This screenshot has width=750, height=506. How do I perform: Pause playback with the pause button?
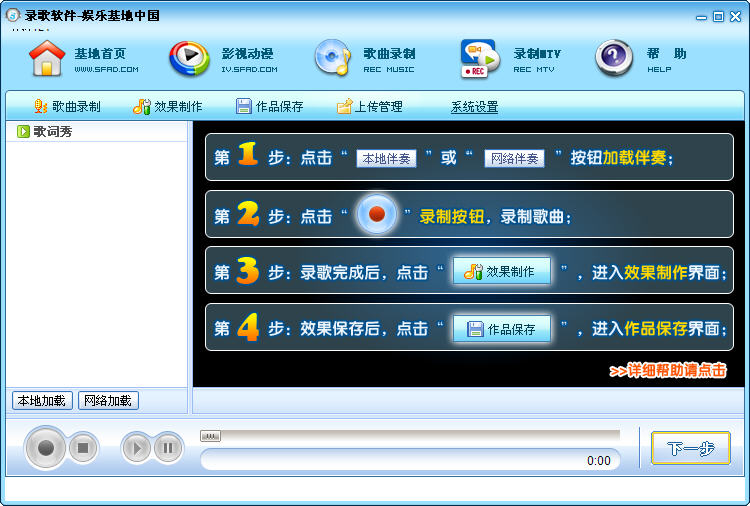coord(168,448)
